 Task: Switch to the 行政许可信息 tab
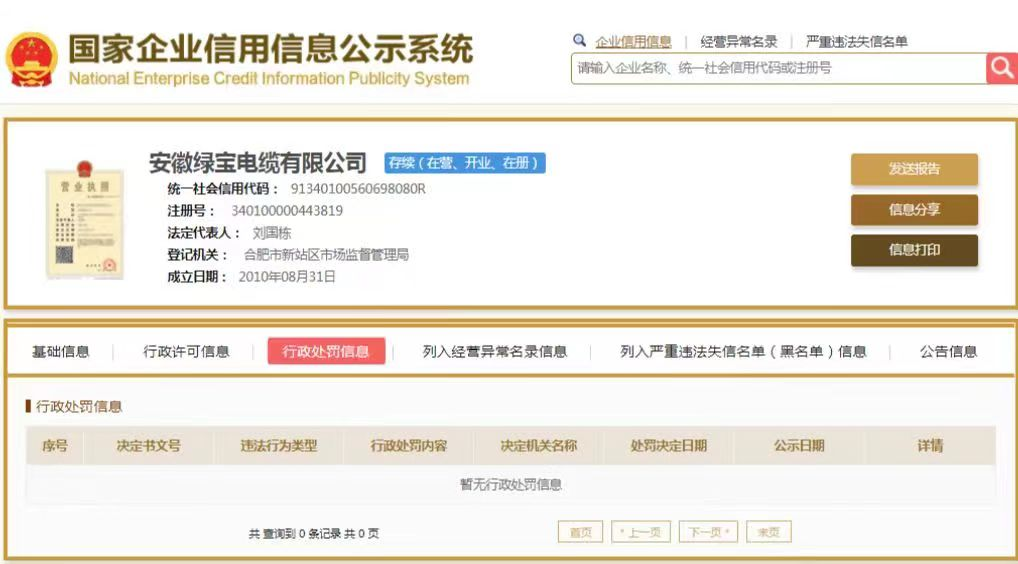tap(186, 352)
